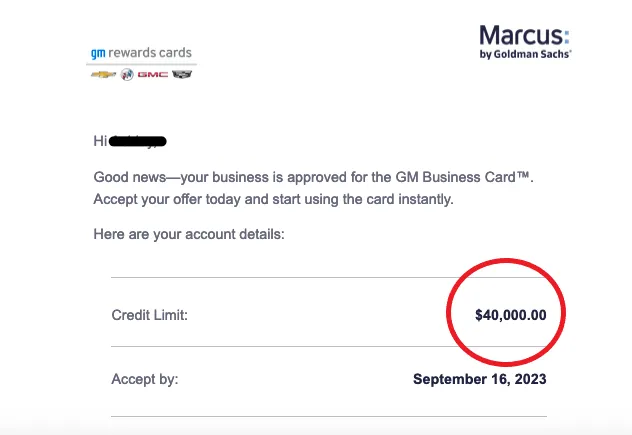Click the blue gm logo
The height and width of the screenshot is (435, 632).
(98, 53)
